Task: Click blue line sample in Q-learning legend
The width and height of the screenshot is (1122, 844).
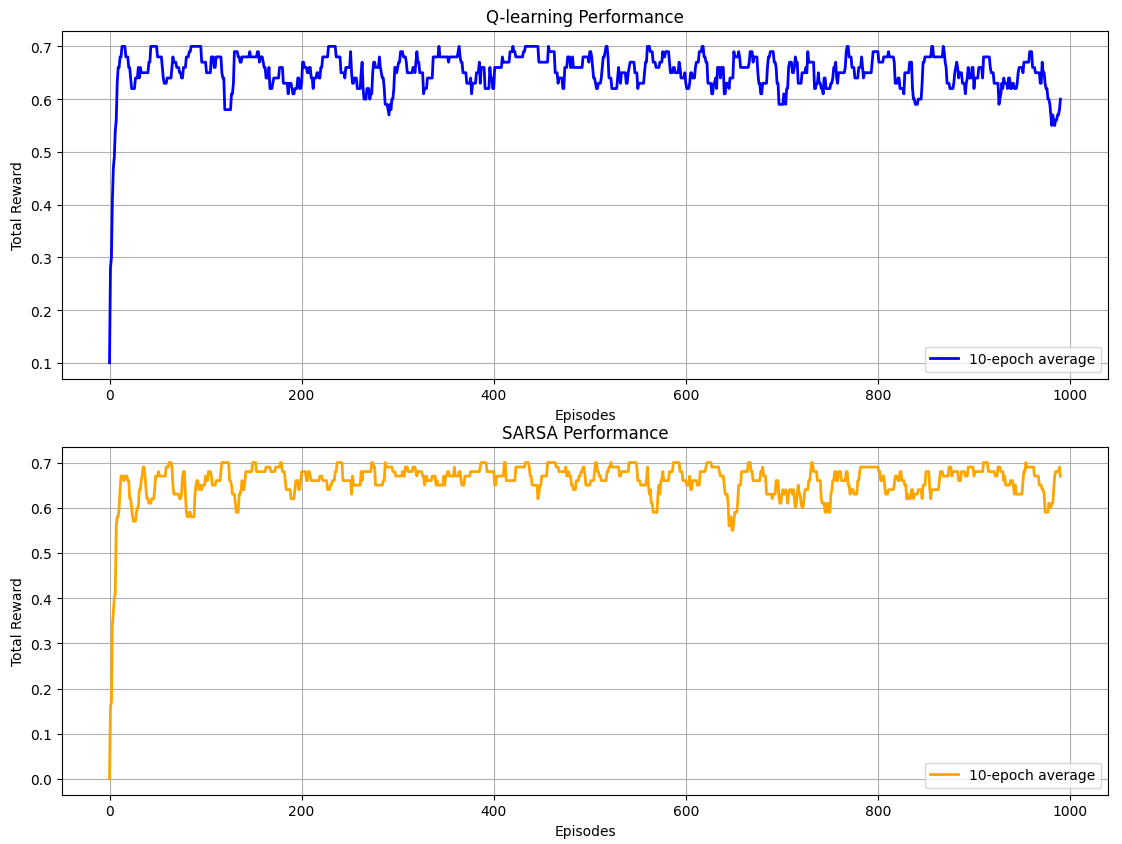Action: (946, 359)
